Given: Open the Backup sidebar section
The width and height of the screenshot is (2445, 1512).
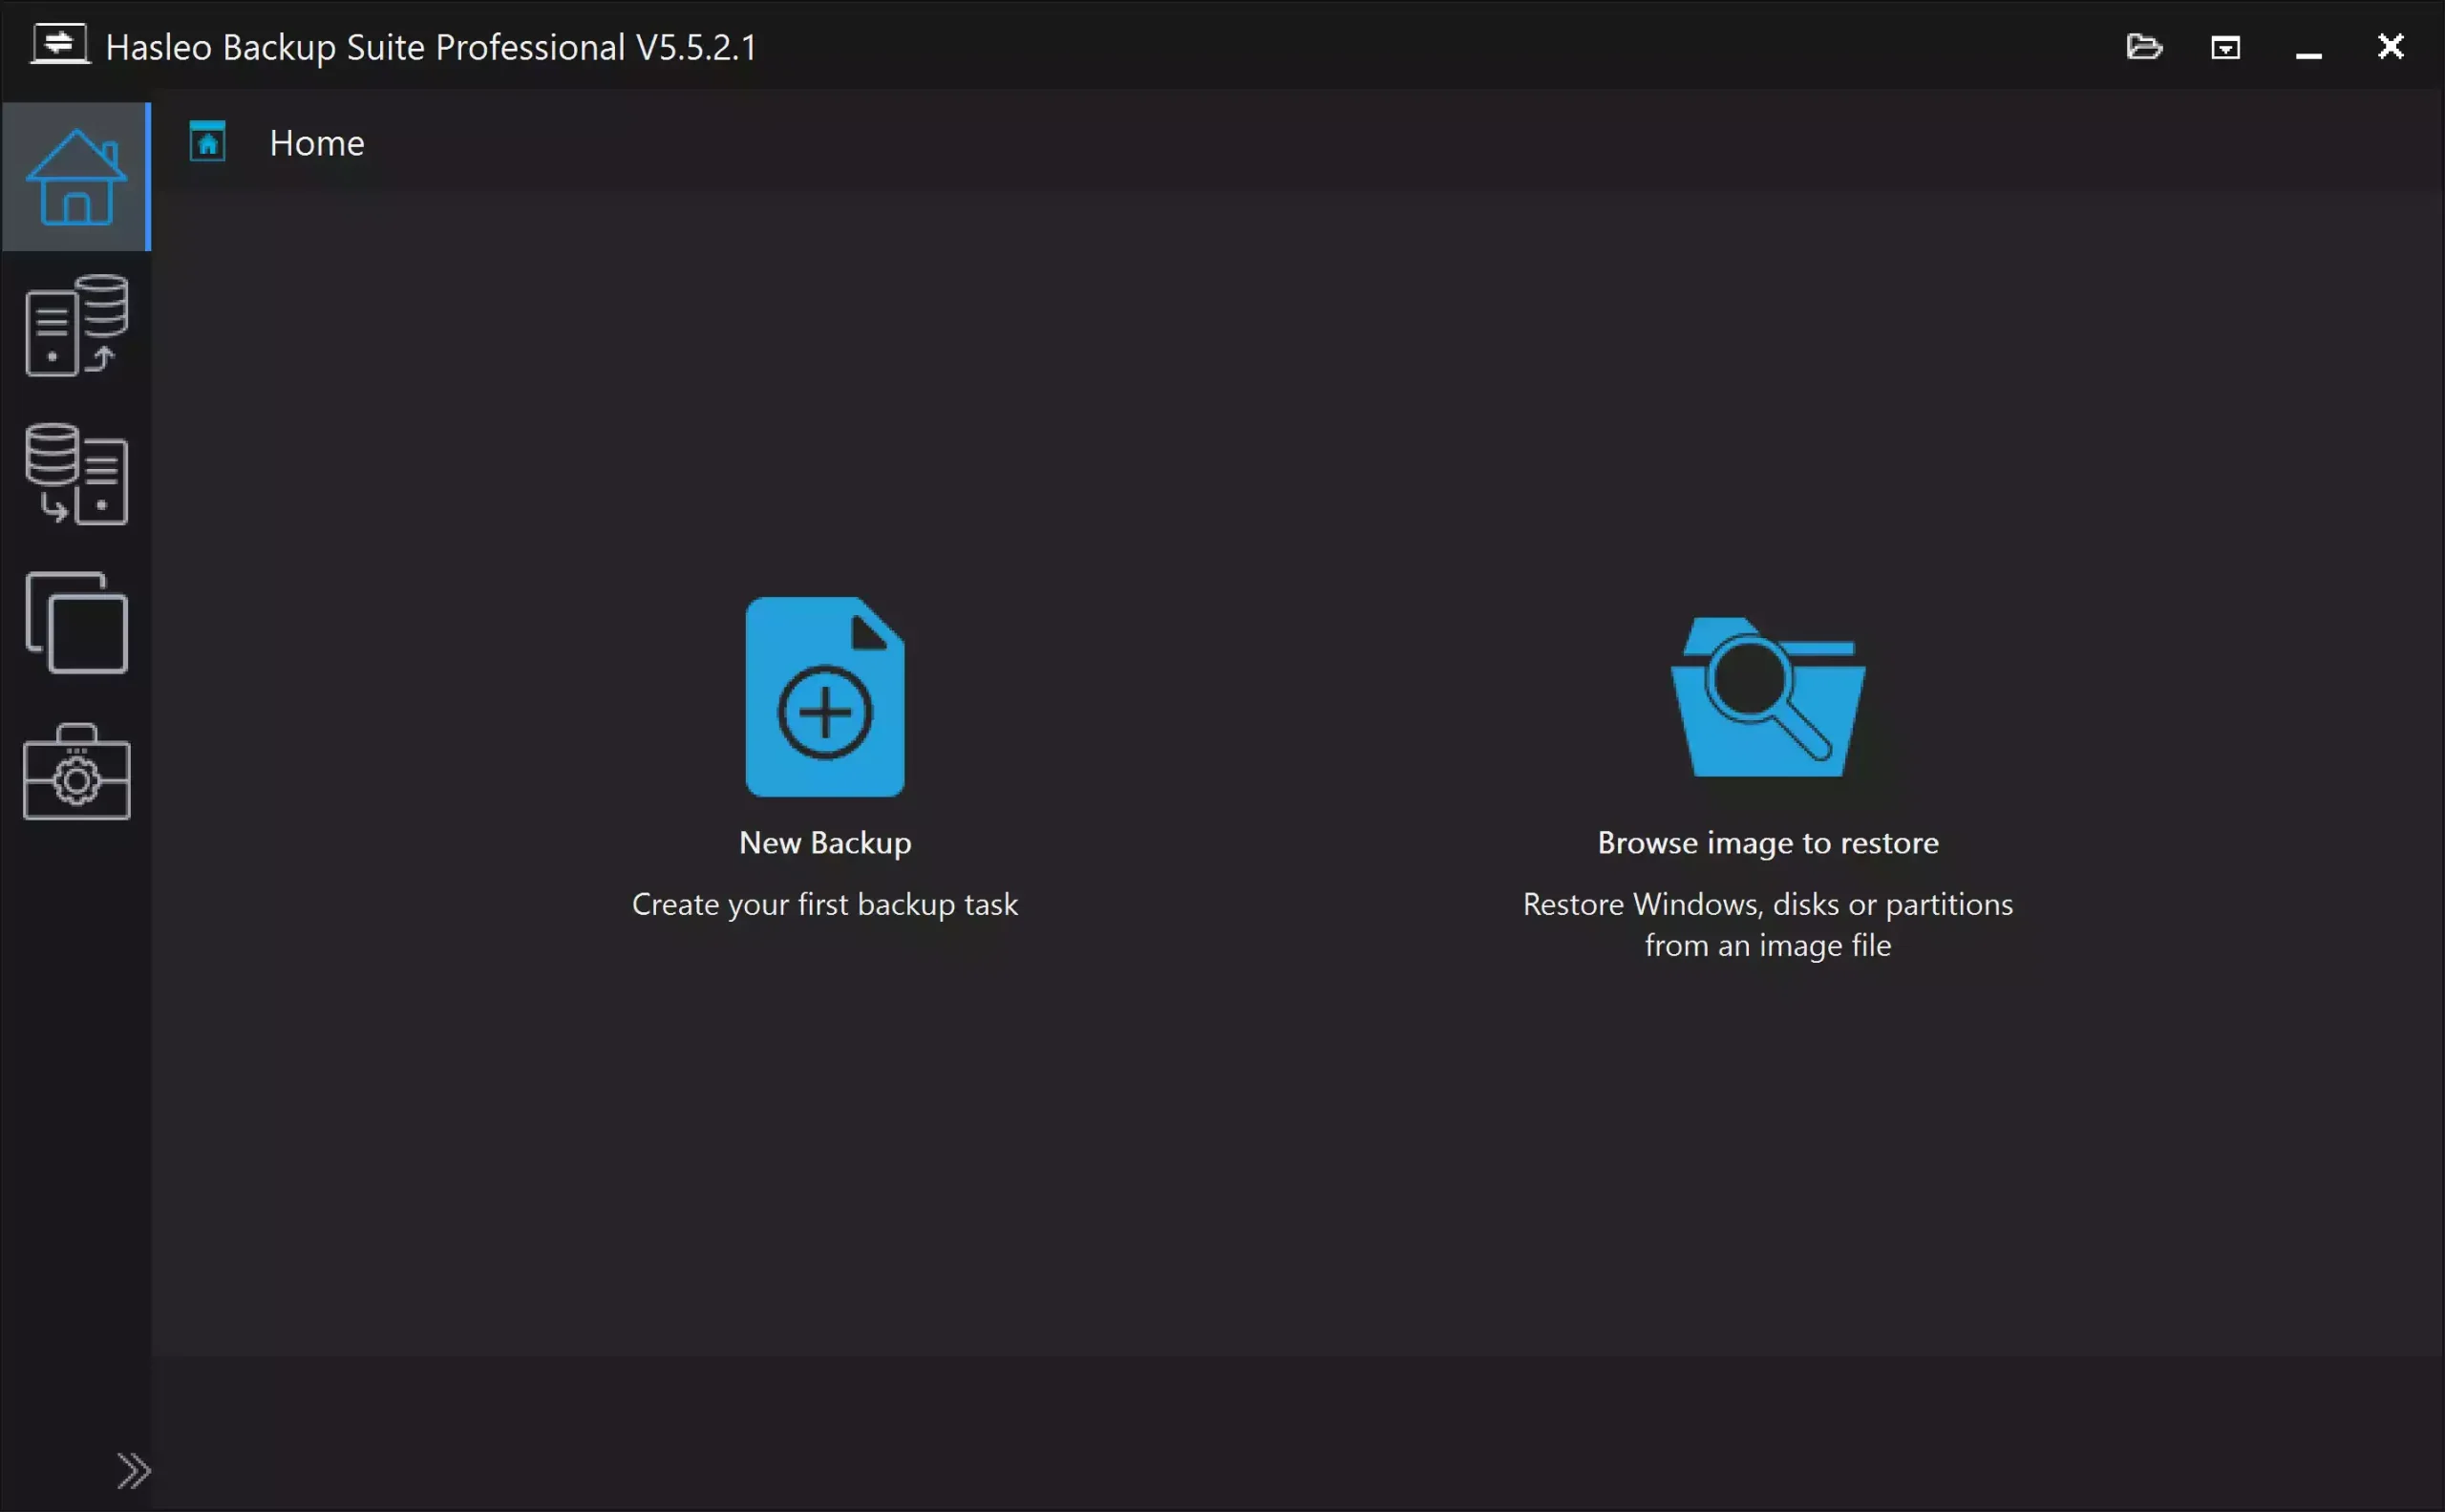Looking at the screenshot, I should pyautogui.click(x=76, y=326).
